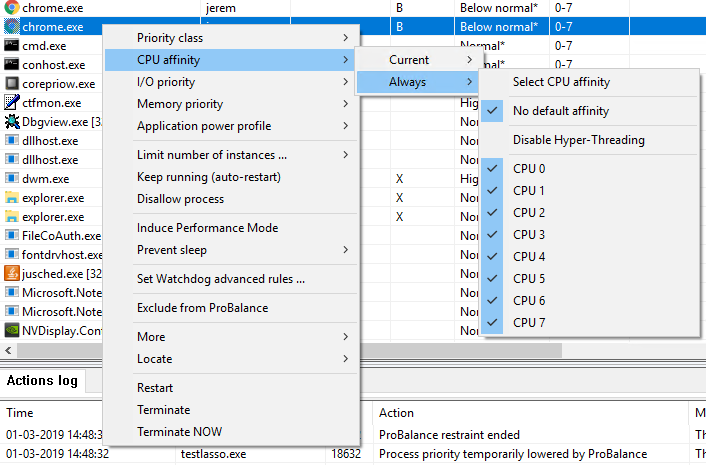Choose Terminate NOW
The width and height of the screenshot is (706, 465).
click(231, 432)
